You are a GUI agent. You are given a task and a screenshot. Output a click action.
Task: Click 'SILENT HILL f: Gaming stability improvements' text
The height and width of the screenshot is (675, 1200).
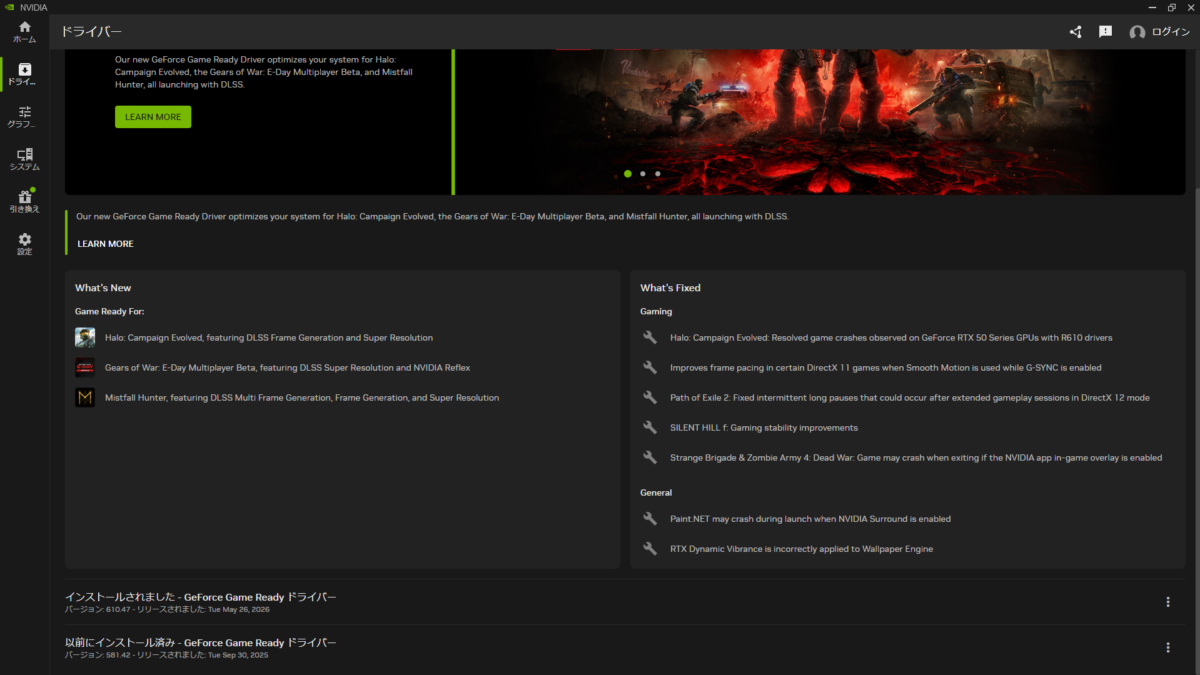[764, 428]
